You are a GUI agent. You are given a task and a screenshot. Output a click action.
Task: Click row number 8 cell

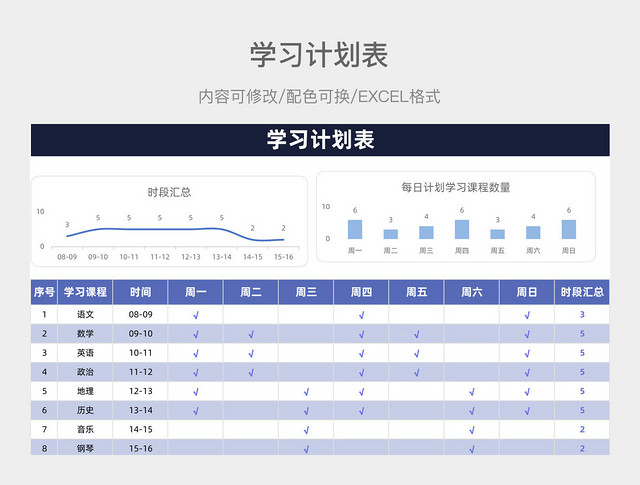click(x=44, y=448)
